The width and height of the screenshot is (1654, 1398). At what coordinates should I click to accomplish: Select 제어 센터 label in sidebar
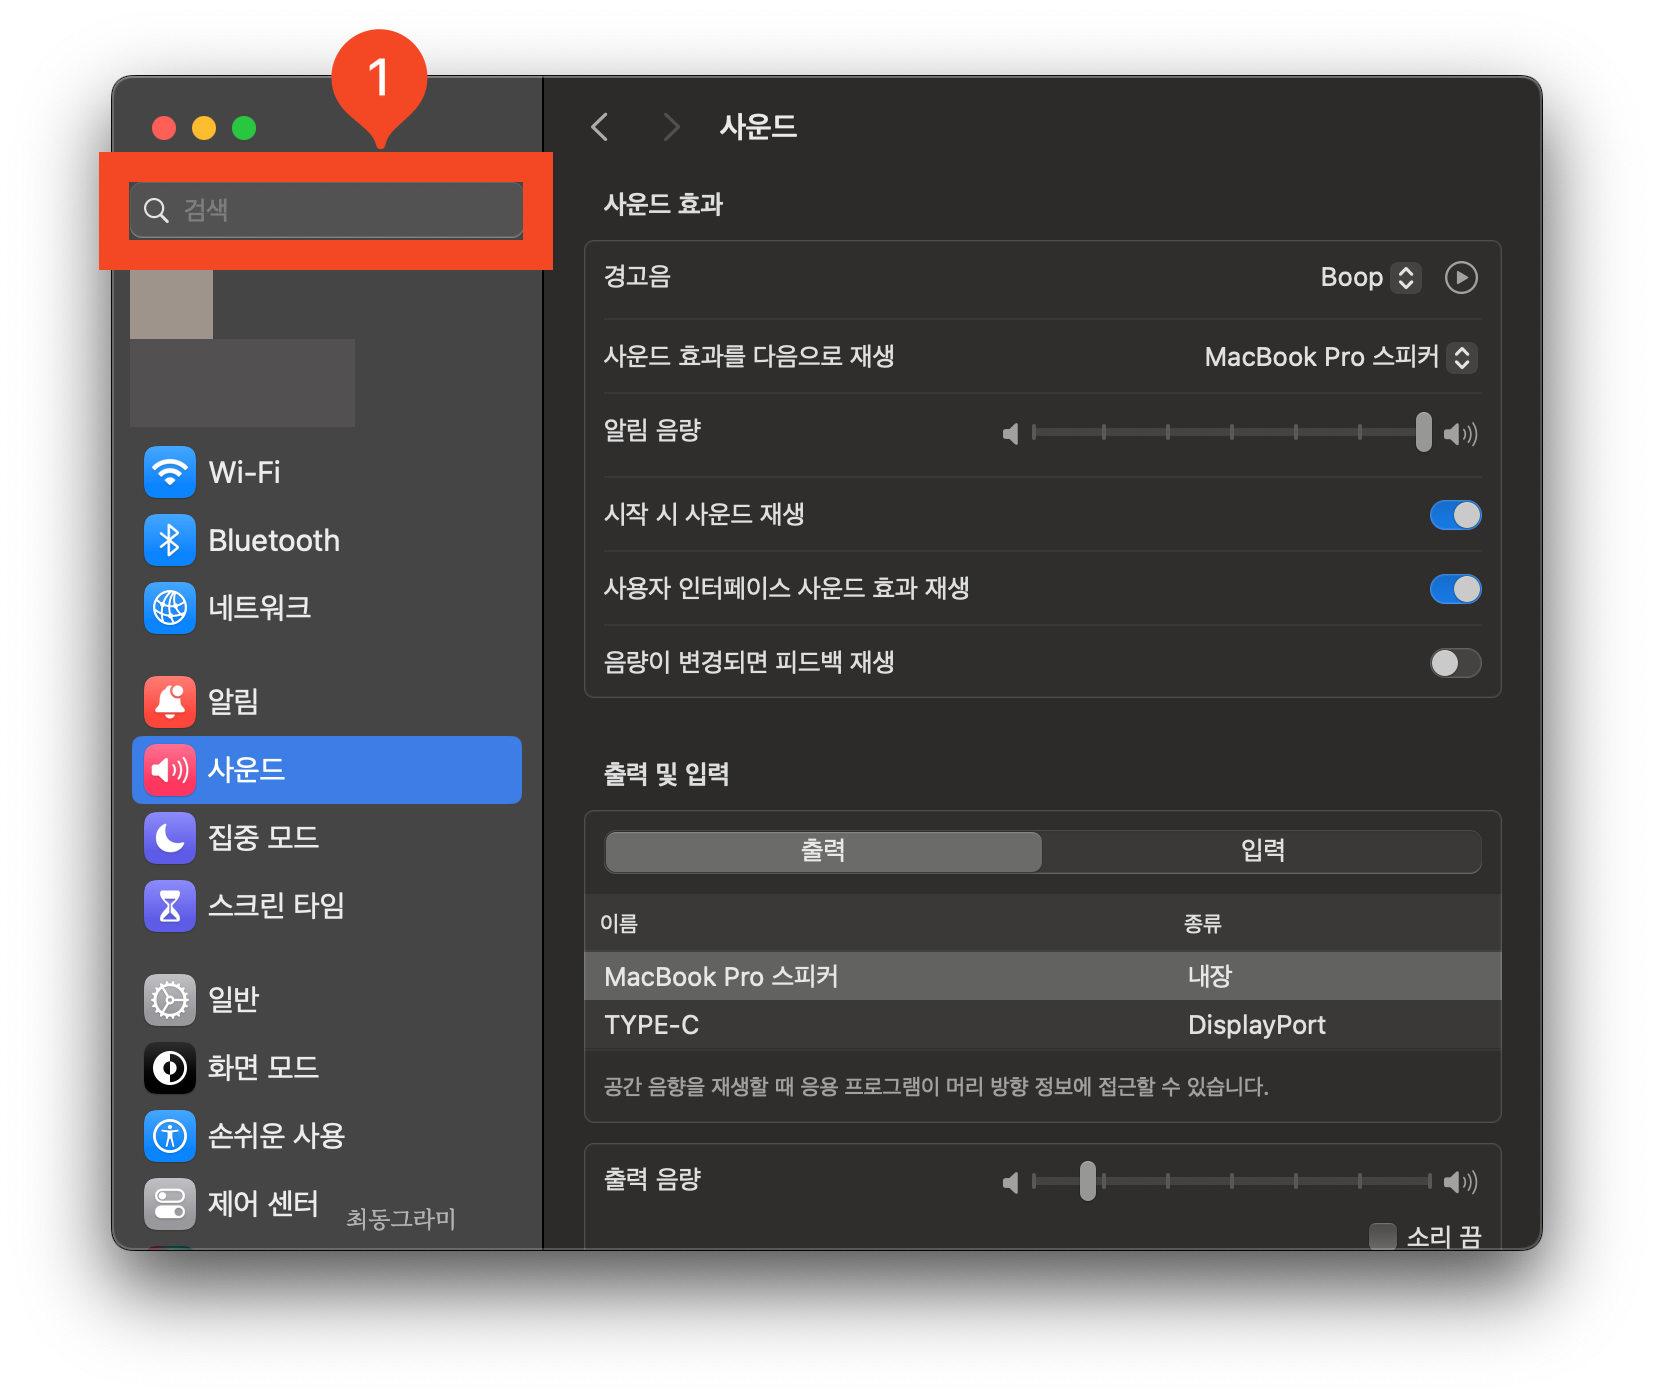[x=263, y=1203]
